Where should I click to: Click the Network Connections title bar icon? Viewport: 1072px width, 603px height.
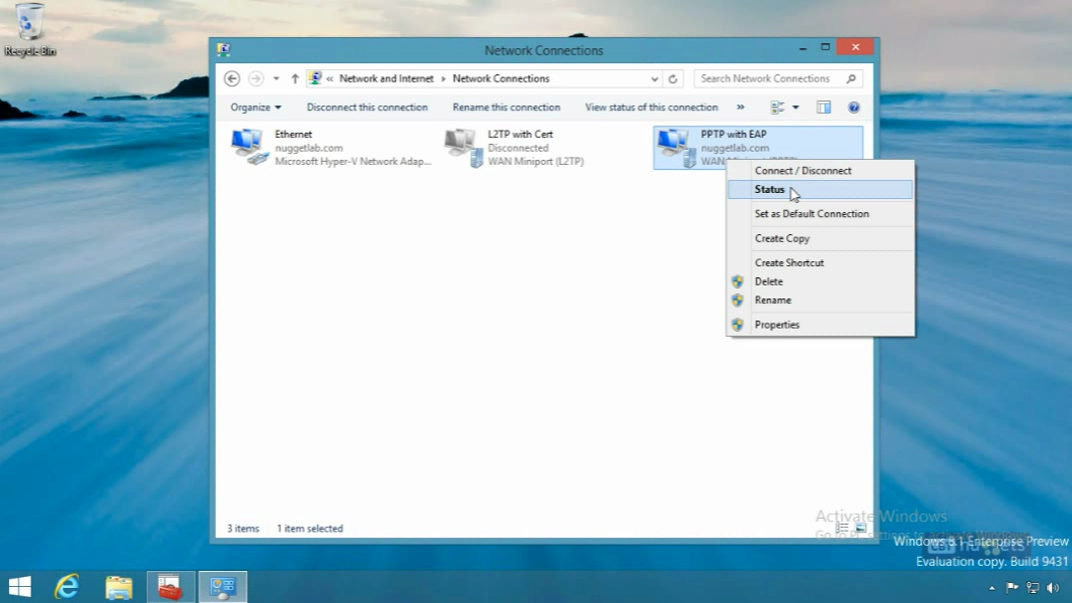click(224, 49)
